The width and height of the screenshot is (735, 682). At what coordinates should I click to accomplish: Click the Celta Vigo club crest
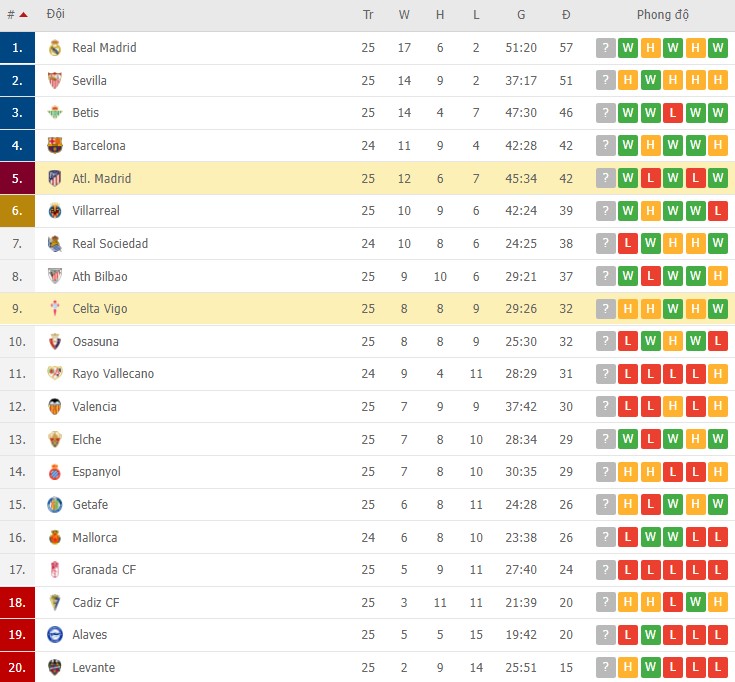[55, 309]
